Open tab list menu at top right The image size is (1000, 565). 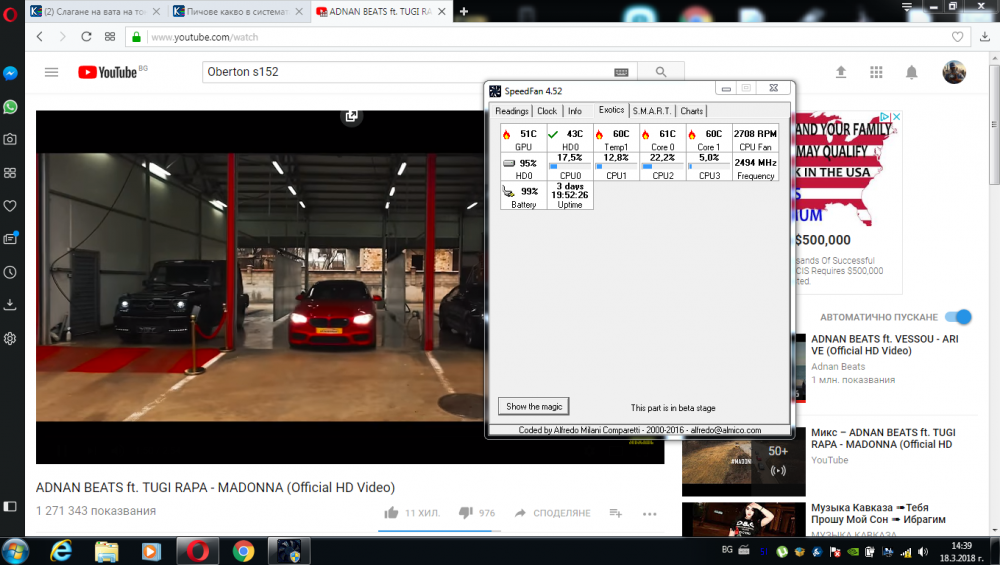[907, 6]
